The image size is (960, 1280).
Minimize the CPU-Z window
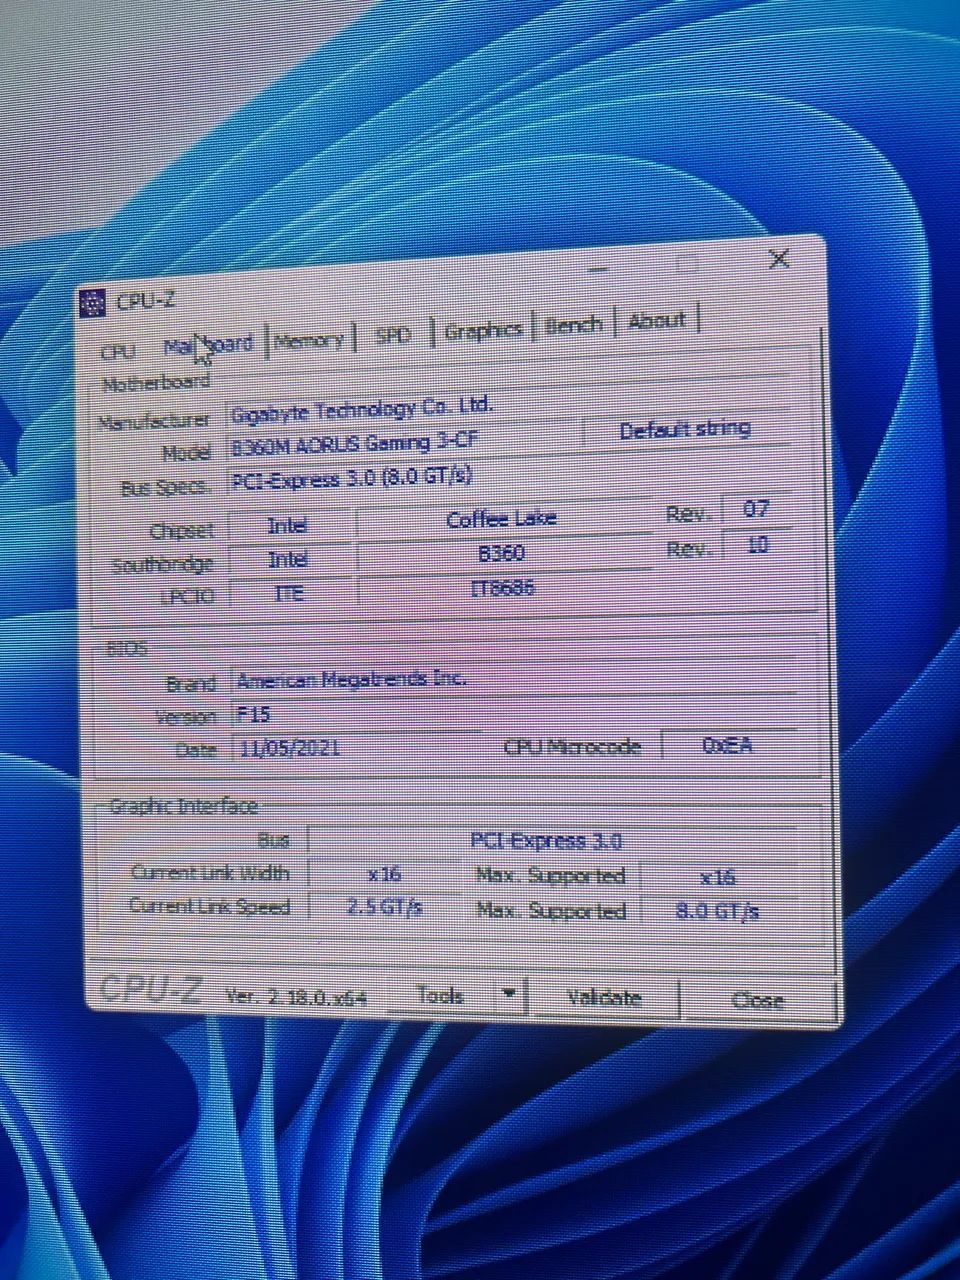point(598,270)
